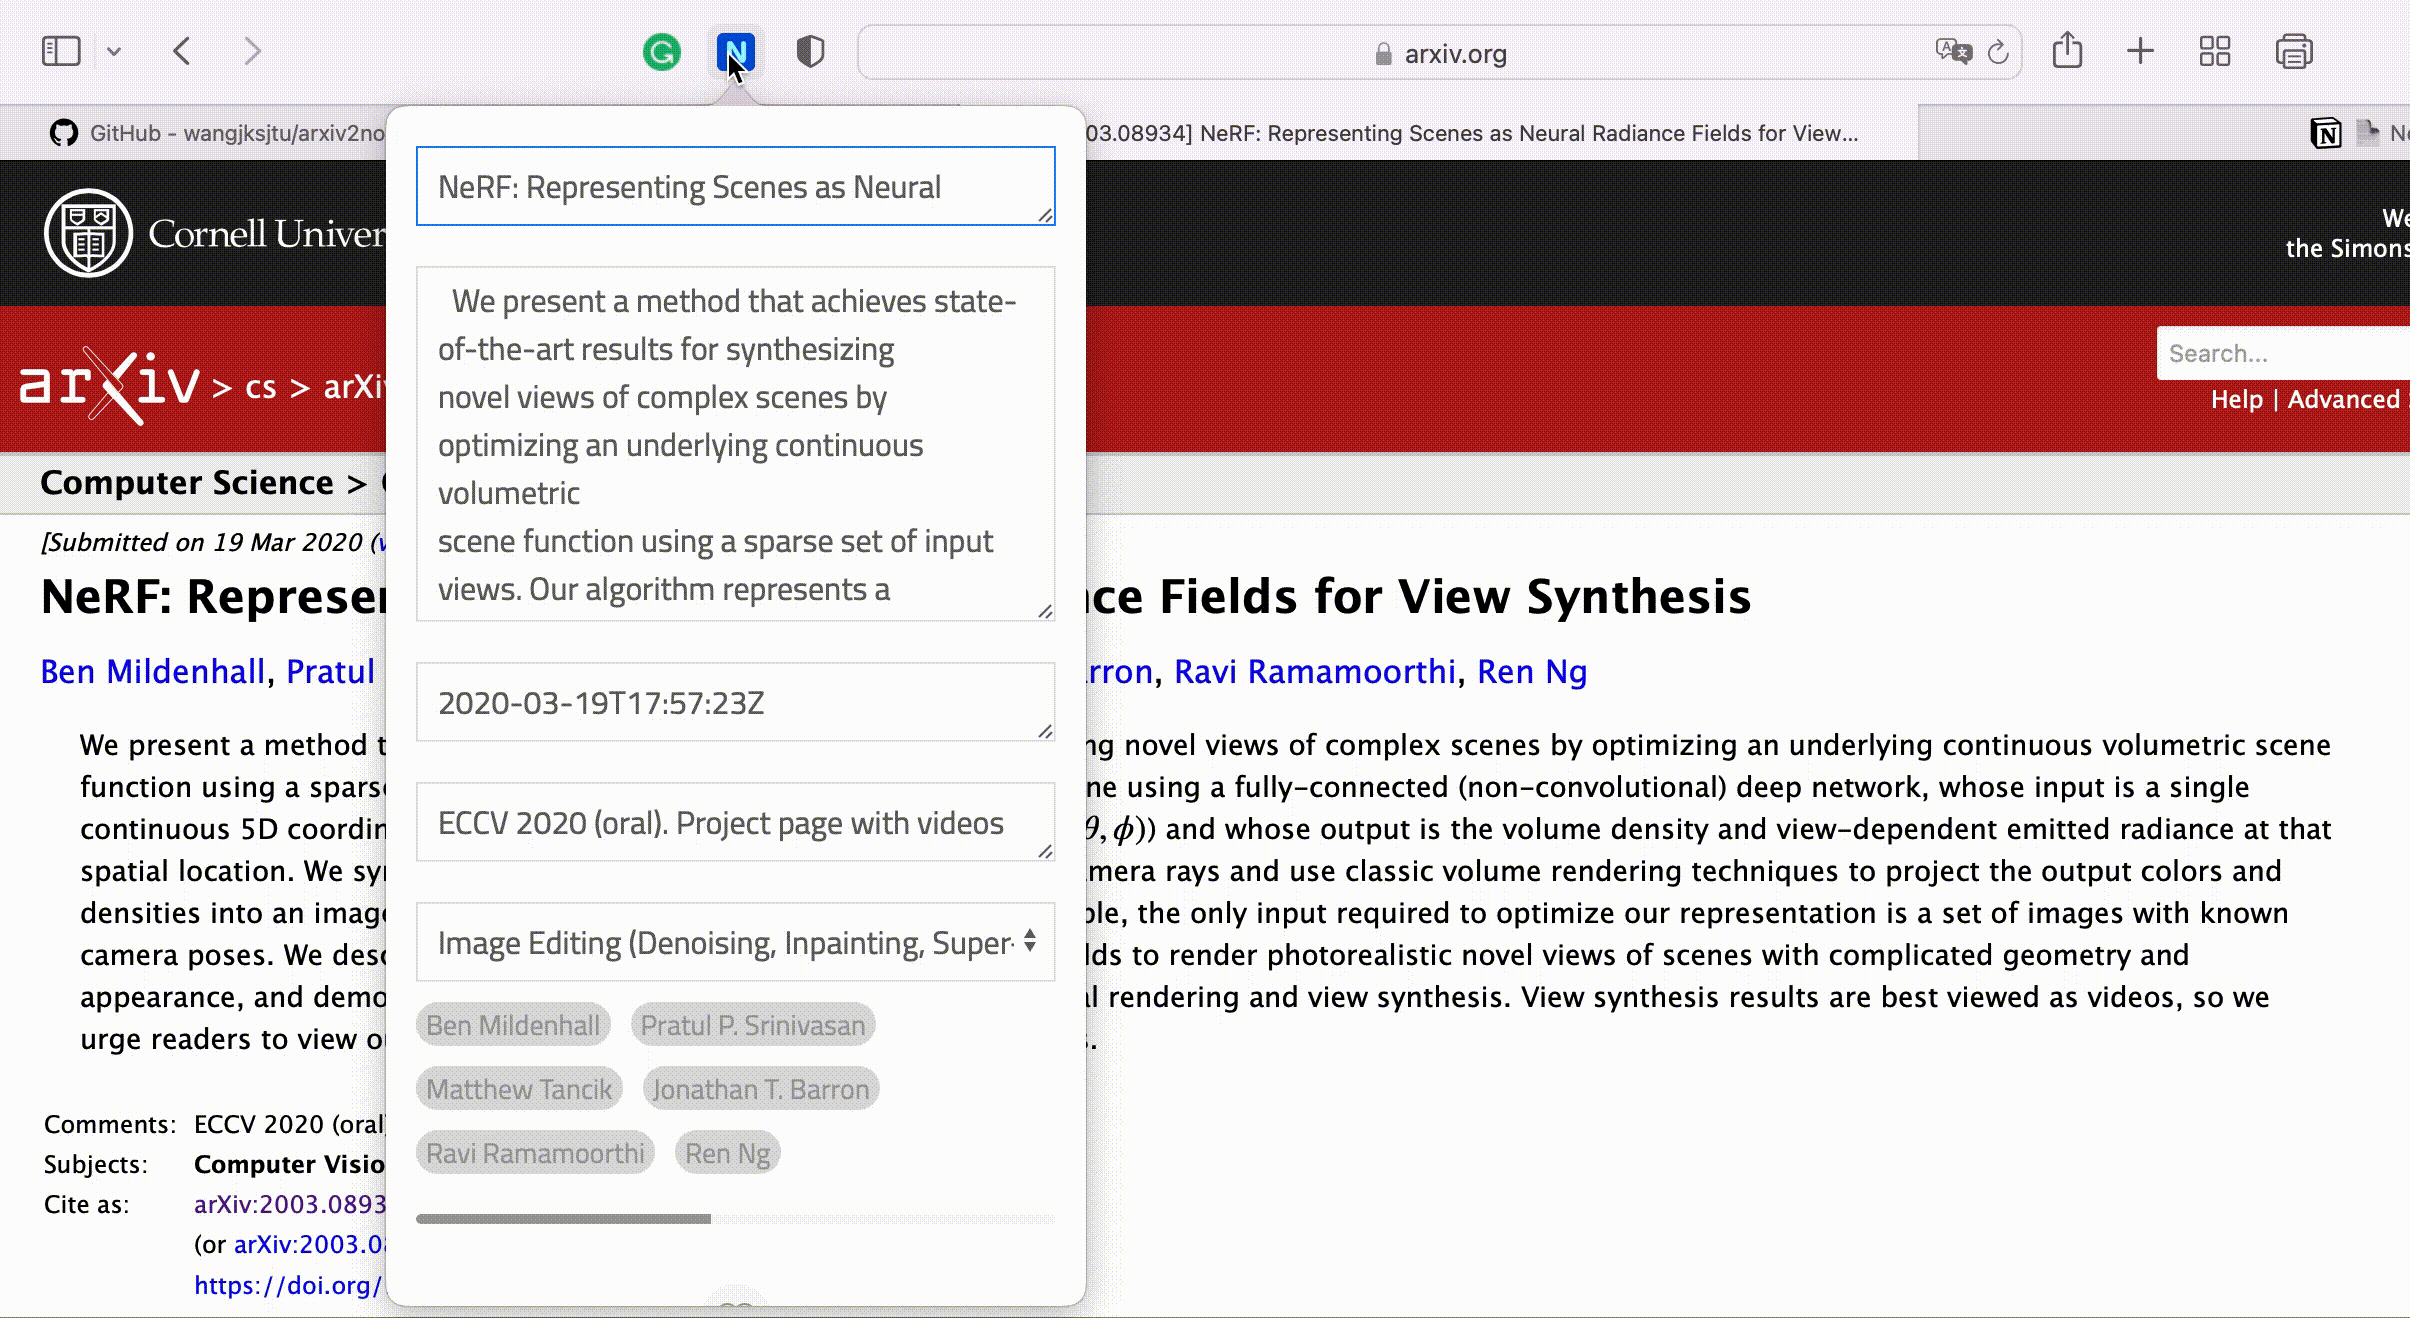Click the translate page icon
This screenshot has width=2410, height=1318.
click(x=1953, y=52)
